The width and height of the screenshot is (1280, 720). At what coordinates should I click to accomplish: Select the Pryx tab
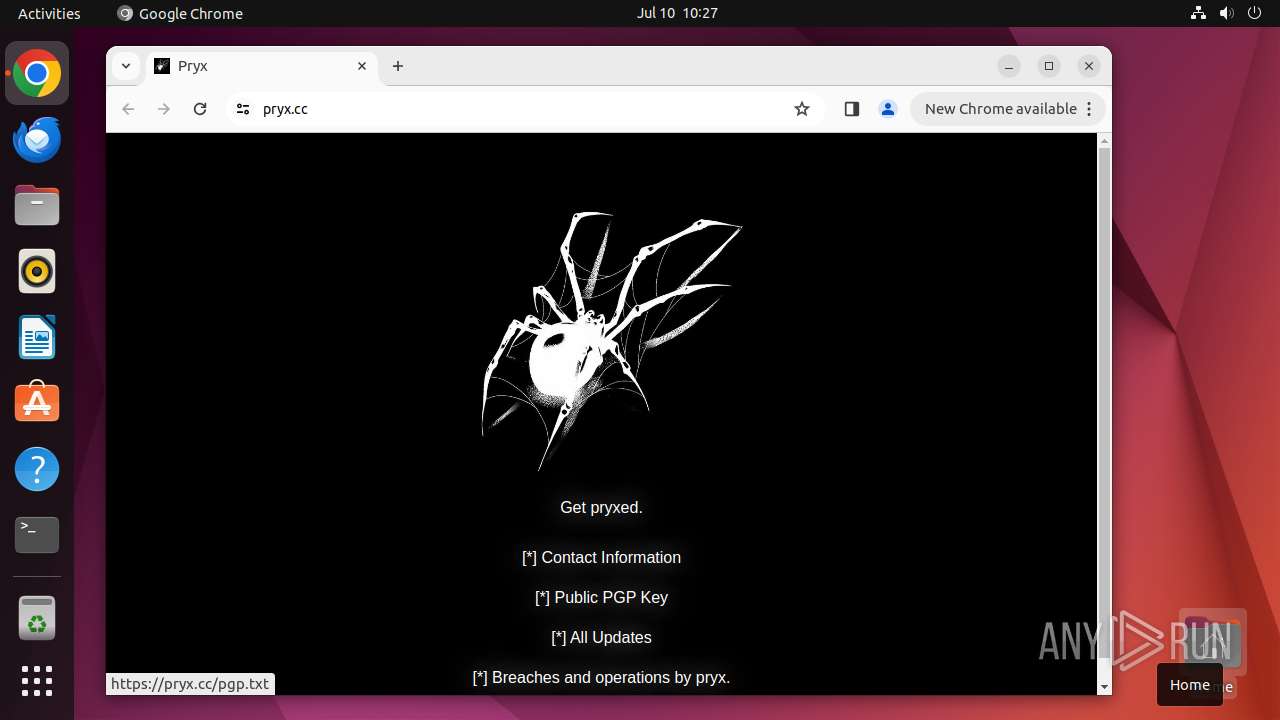coord(262,66)
